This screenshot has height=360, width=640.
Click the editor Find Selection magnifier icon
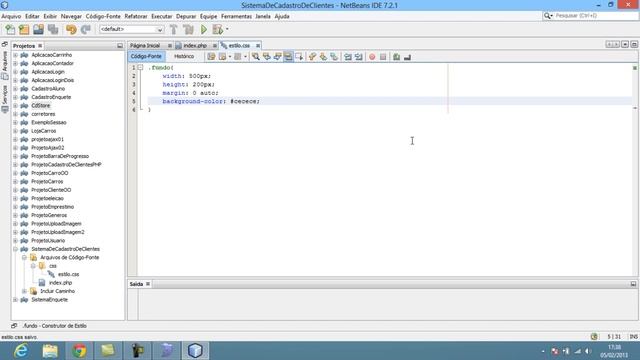pos(256,57)
